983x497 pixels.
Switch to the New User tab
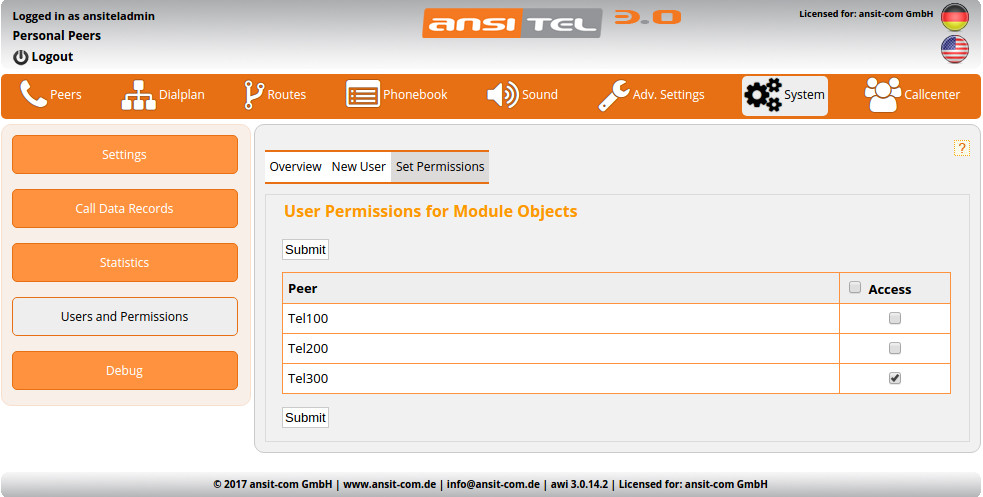(x=358, y=167)
